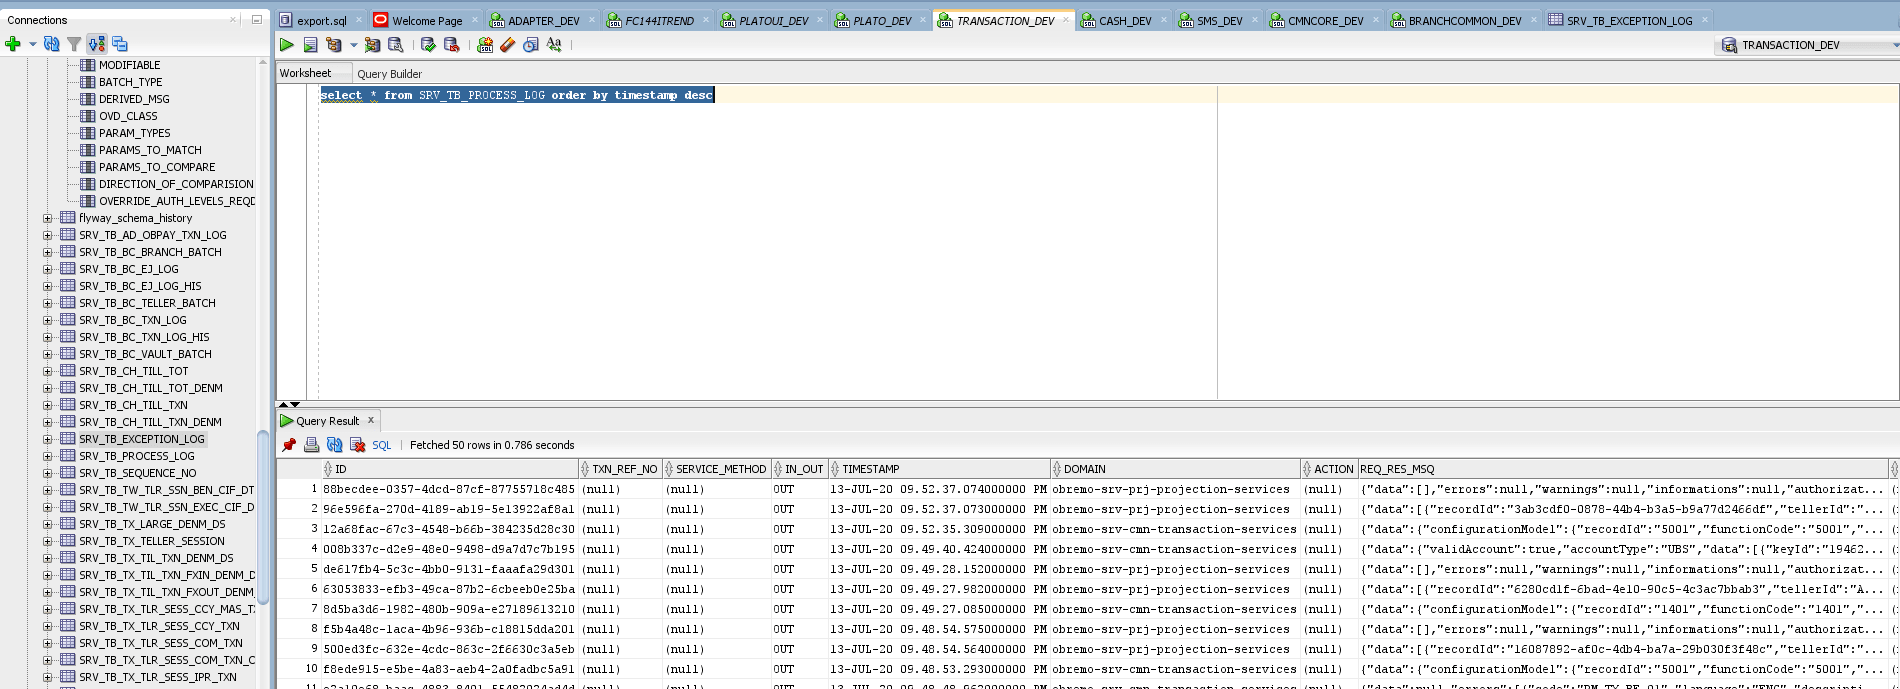Screen dimensions: 1900x689
Task: Click the green plus New Connection icon
Action: (x=13, y=44)
